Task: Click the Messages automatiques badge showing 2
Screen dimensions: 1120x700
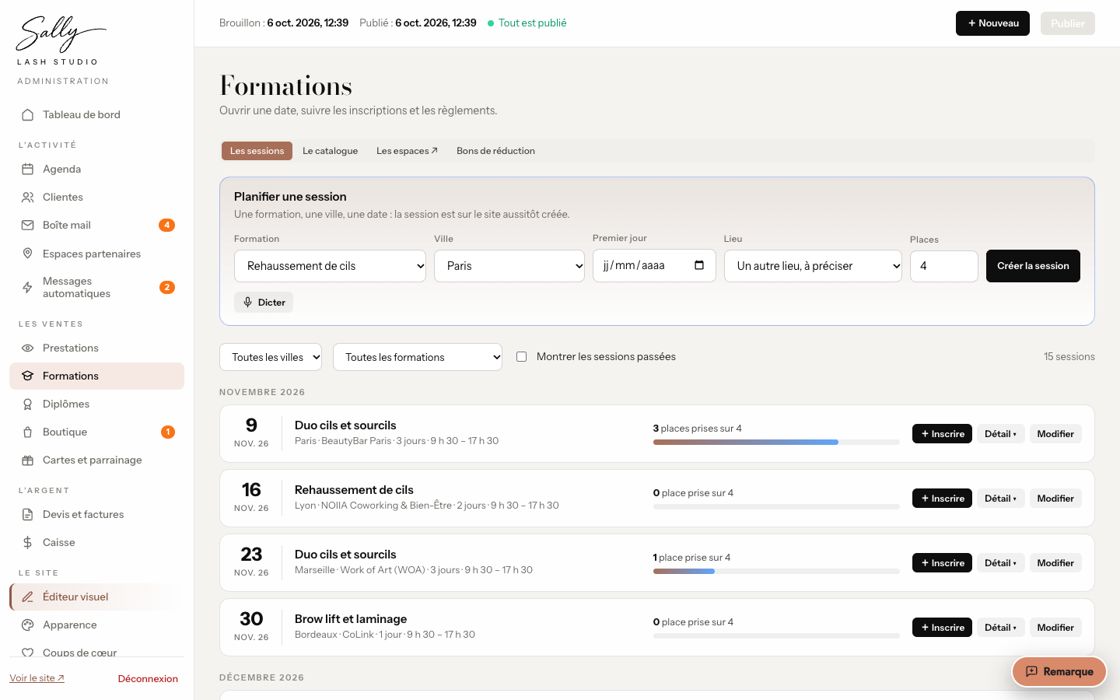Action: (x=166, y=287)
